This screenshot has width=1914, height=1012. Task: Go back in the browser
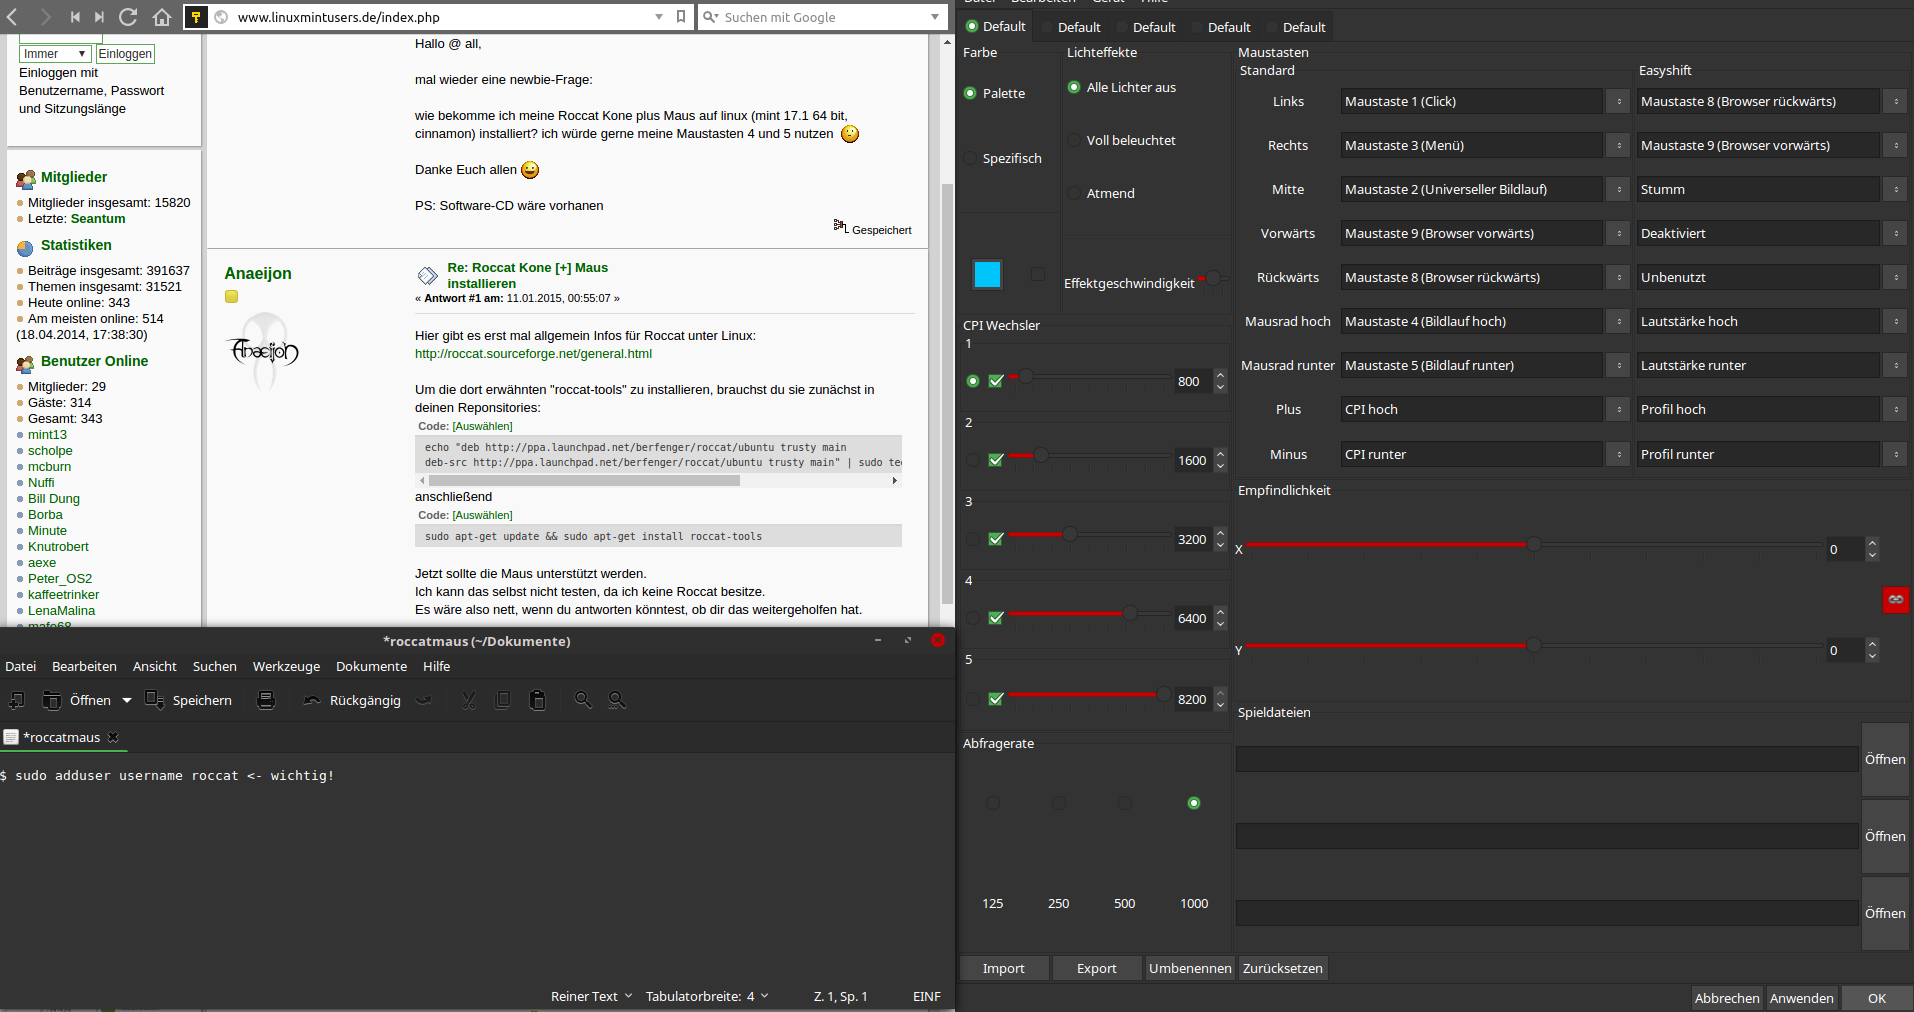coord(13,17)
